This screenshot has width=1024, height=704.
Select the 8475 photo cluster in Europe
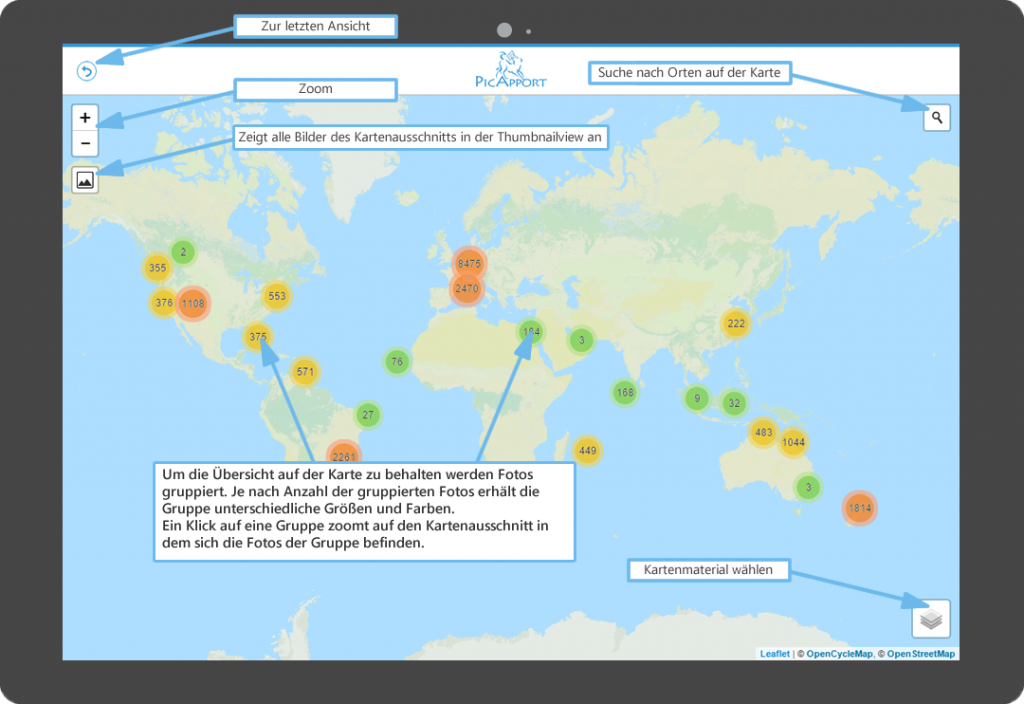pyautogui.click(x=469, y=263)
